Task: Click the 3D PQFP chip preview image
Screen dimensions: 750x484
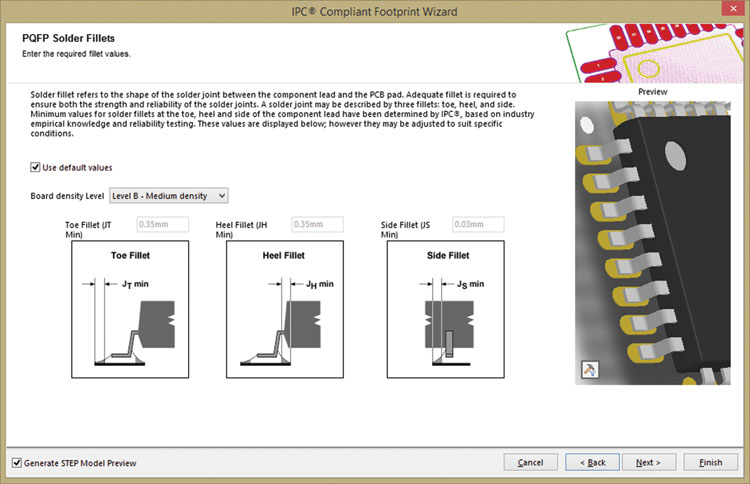Action: pos(652,240)
